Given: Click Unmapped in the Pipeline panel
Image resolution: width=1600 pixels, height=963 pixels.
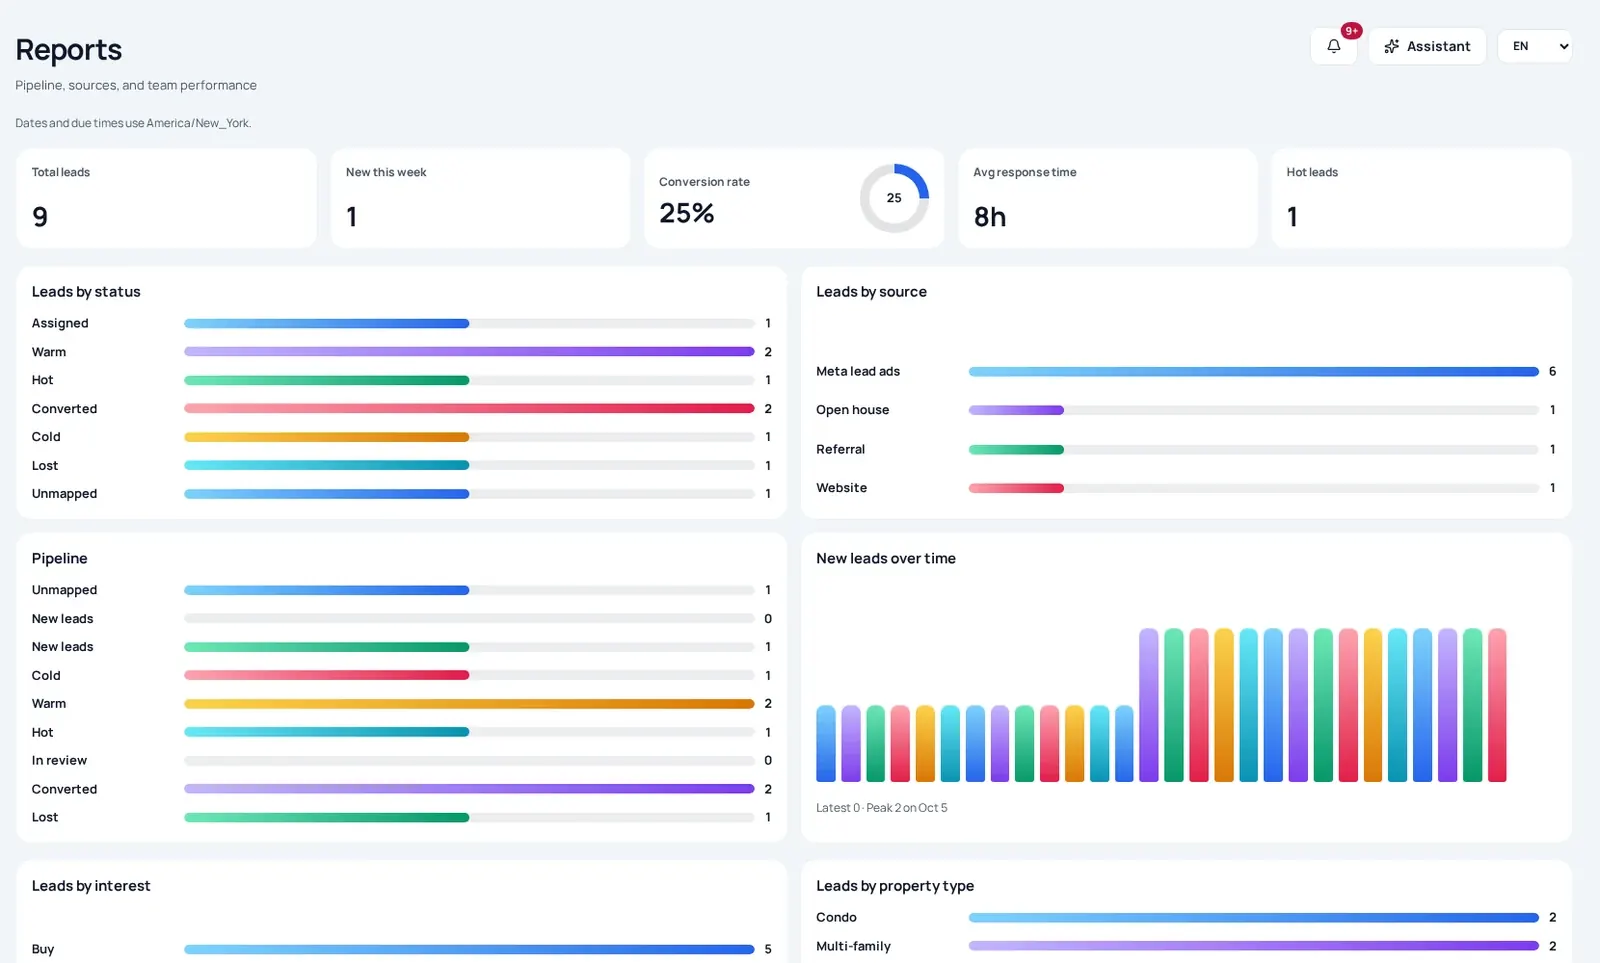Looking at the screenshot, I should pos(64,590).
